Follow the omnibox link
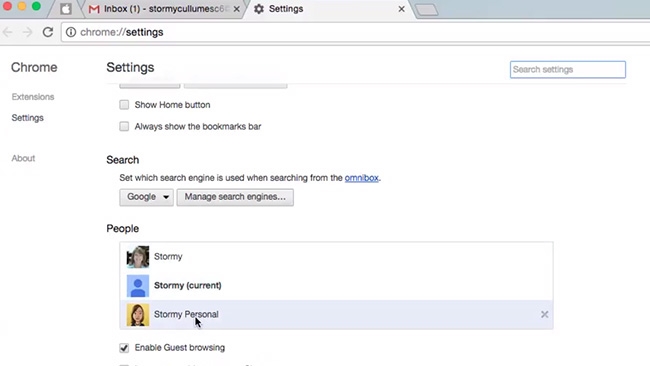Screen dimensions: 650x366 361,178
